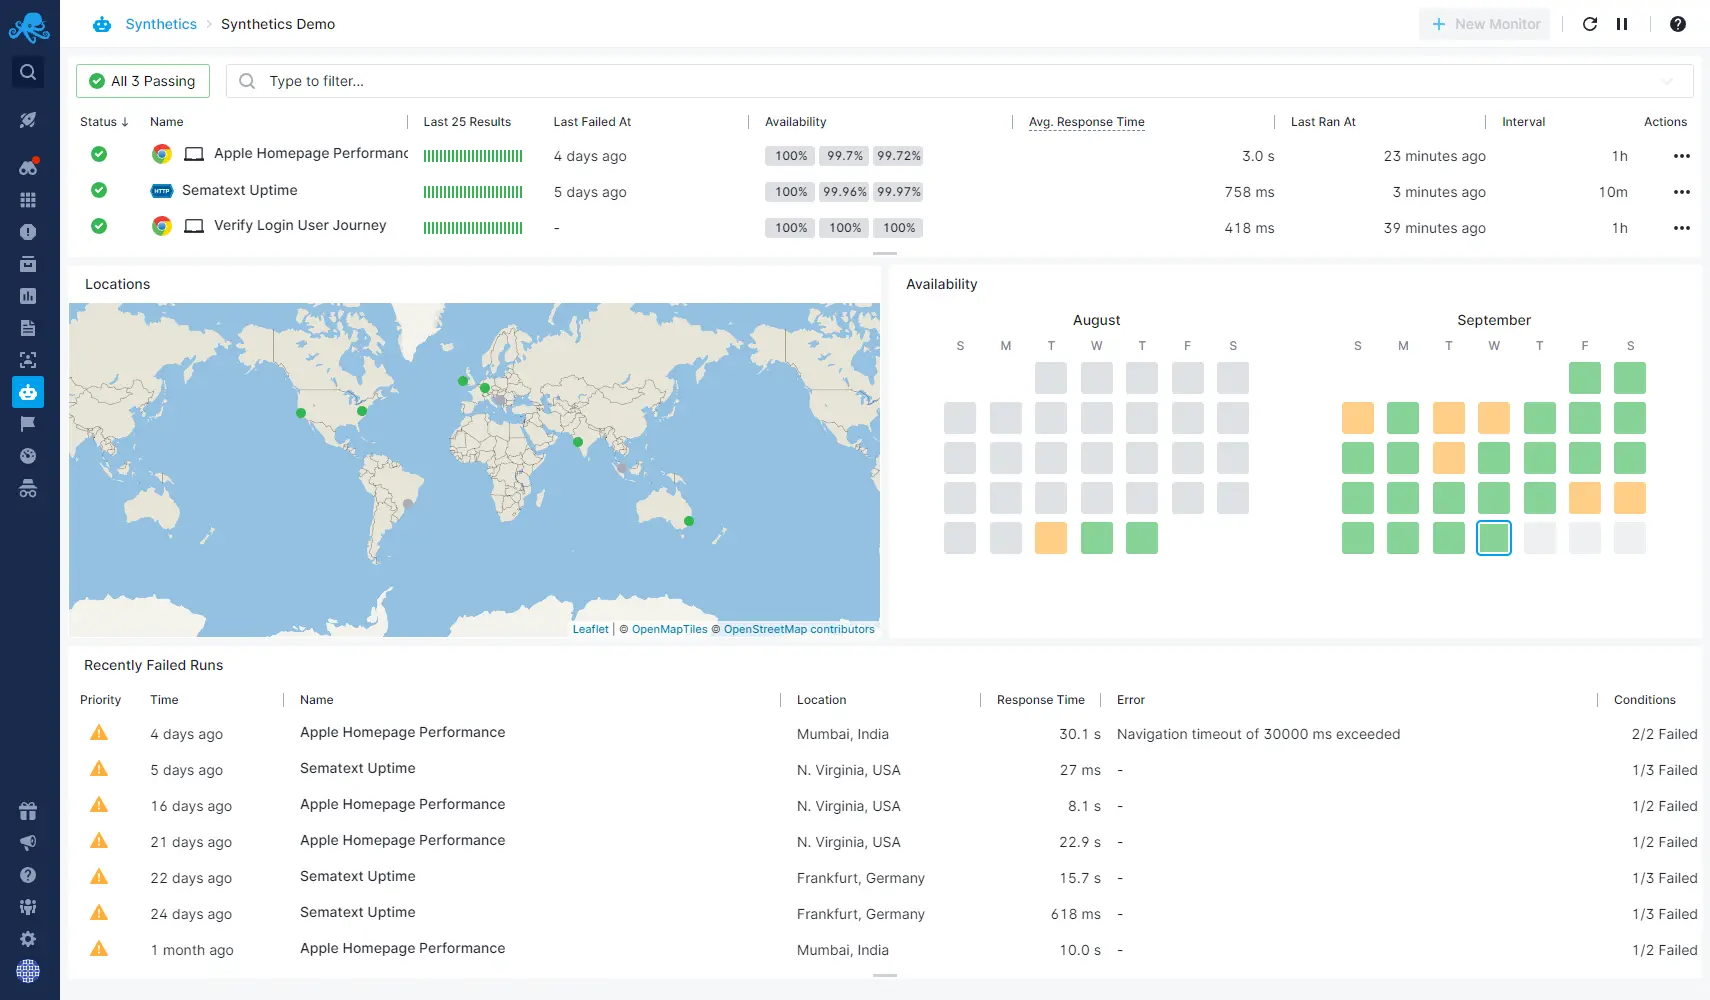The height and width of the screenshot is (1000, 1710).
Task: Open the OpenStreetMap contributors link
Action: click(x=799, y=629)
